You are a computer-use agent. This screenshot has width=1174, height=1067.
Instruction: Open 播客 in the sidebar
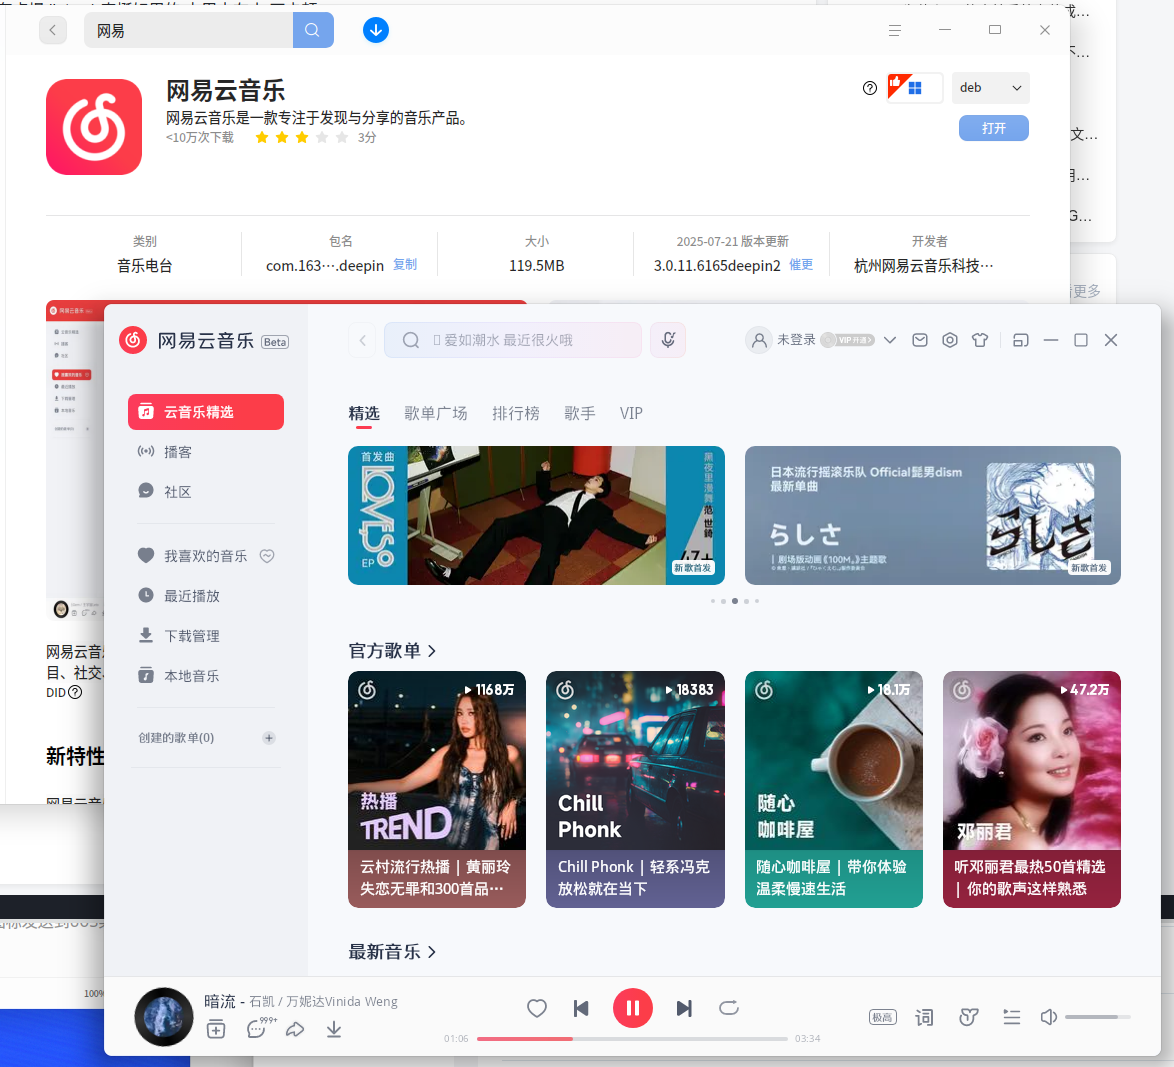point(206,452)
